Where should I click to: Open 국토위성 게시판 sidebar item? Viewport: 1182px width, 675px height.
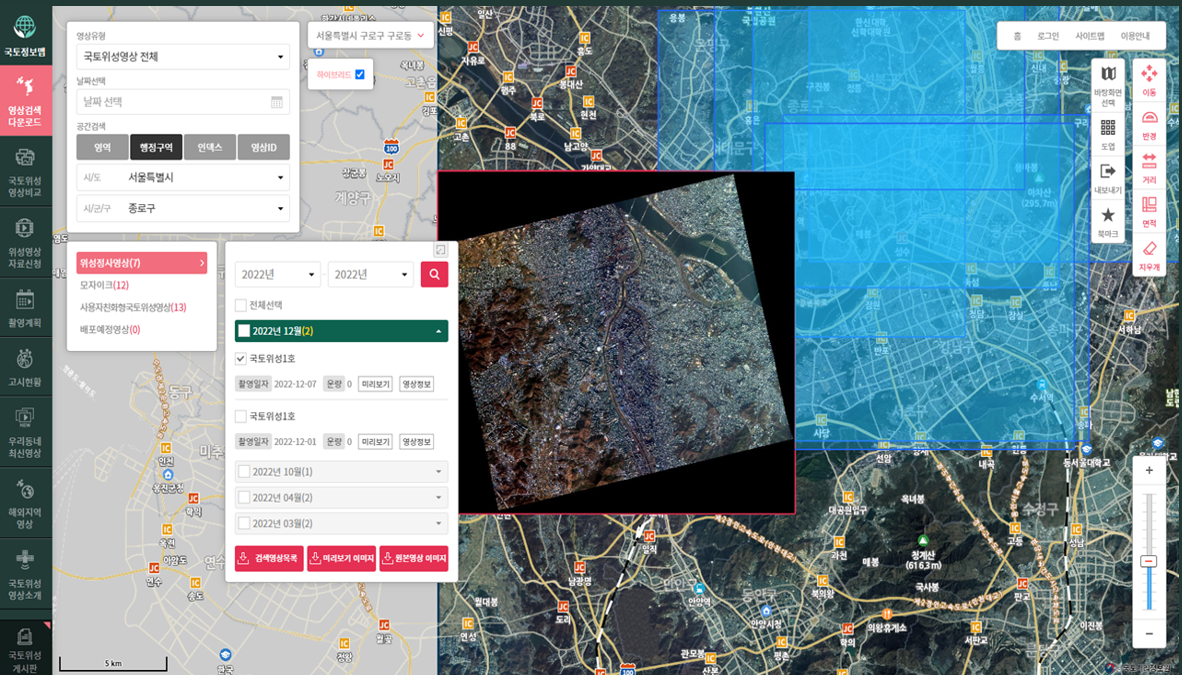(25, 649)
